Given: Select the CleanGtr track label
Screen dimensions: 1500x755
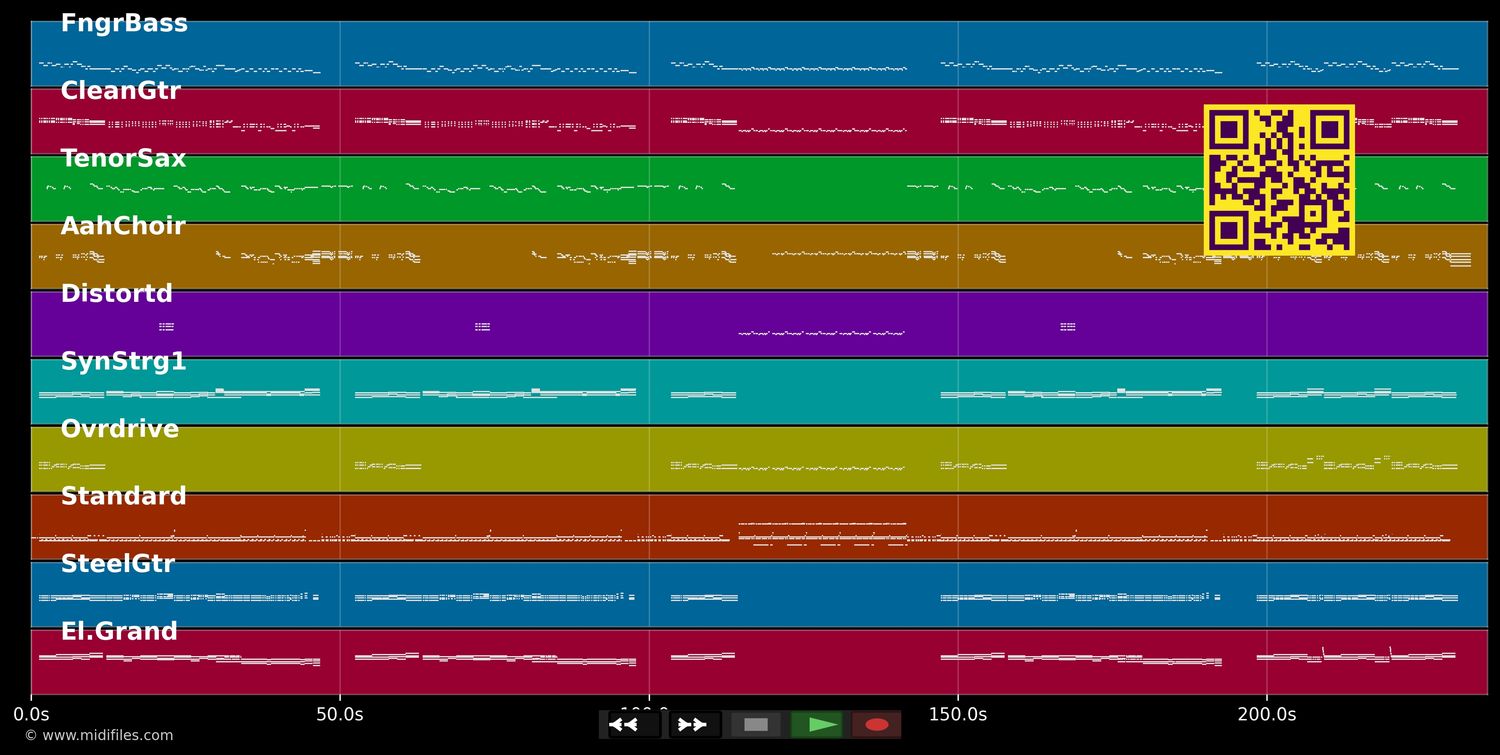Looking at the screenshot, I should [x=120, y=91].
